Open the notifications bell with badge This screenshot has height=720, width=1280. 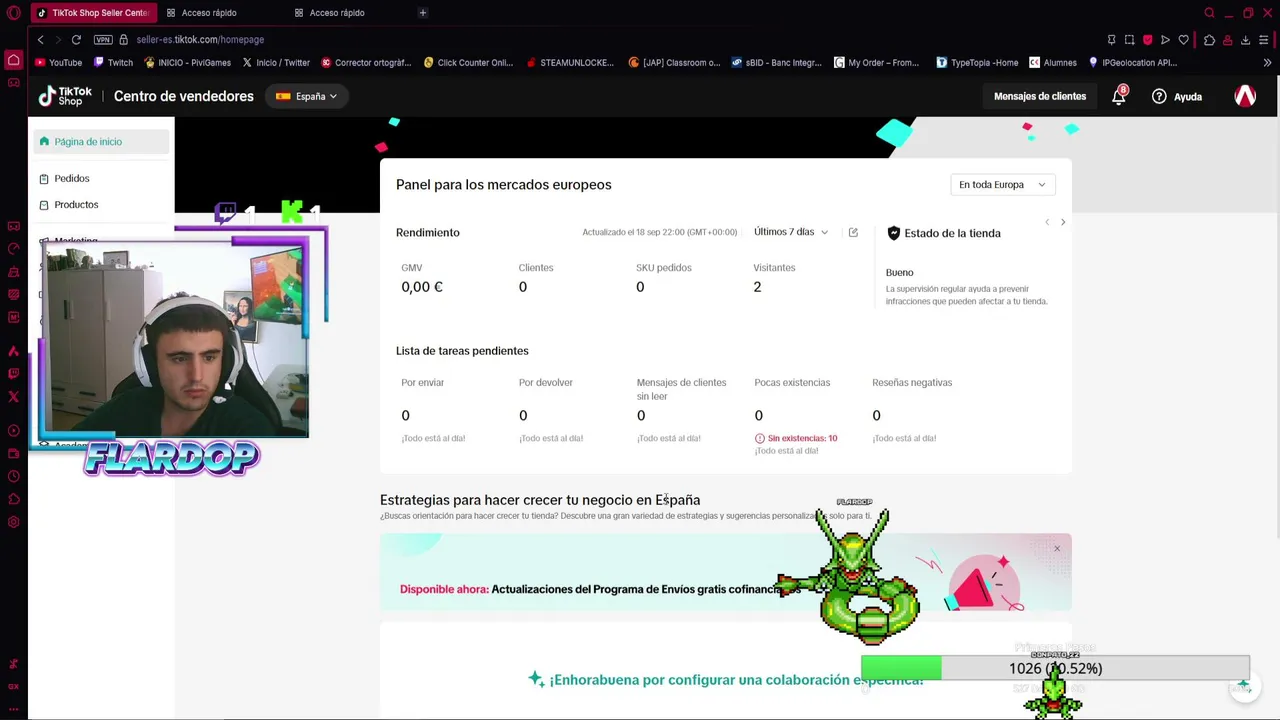point(1119,96)
